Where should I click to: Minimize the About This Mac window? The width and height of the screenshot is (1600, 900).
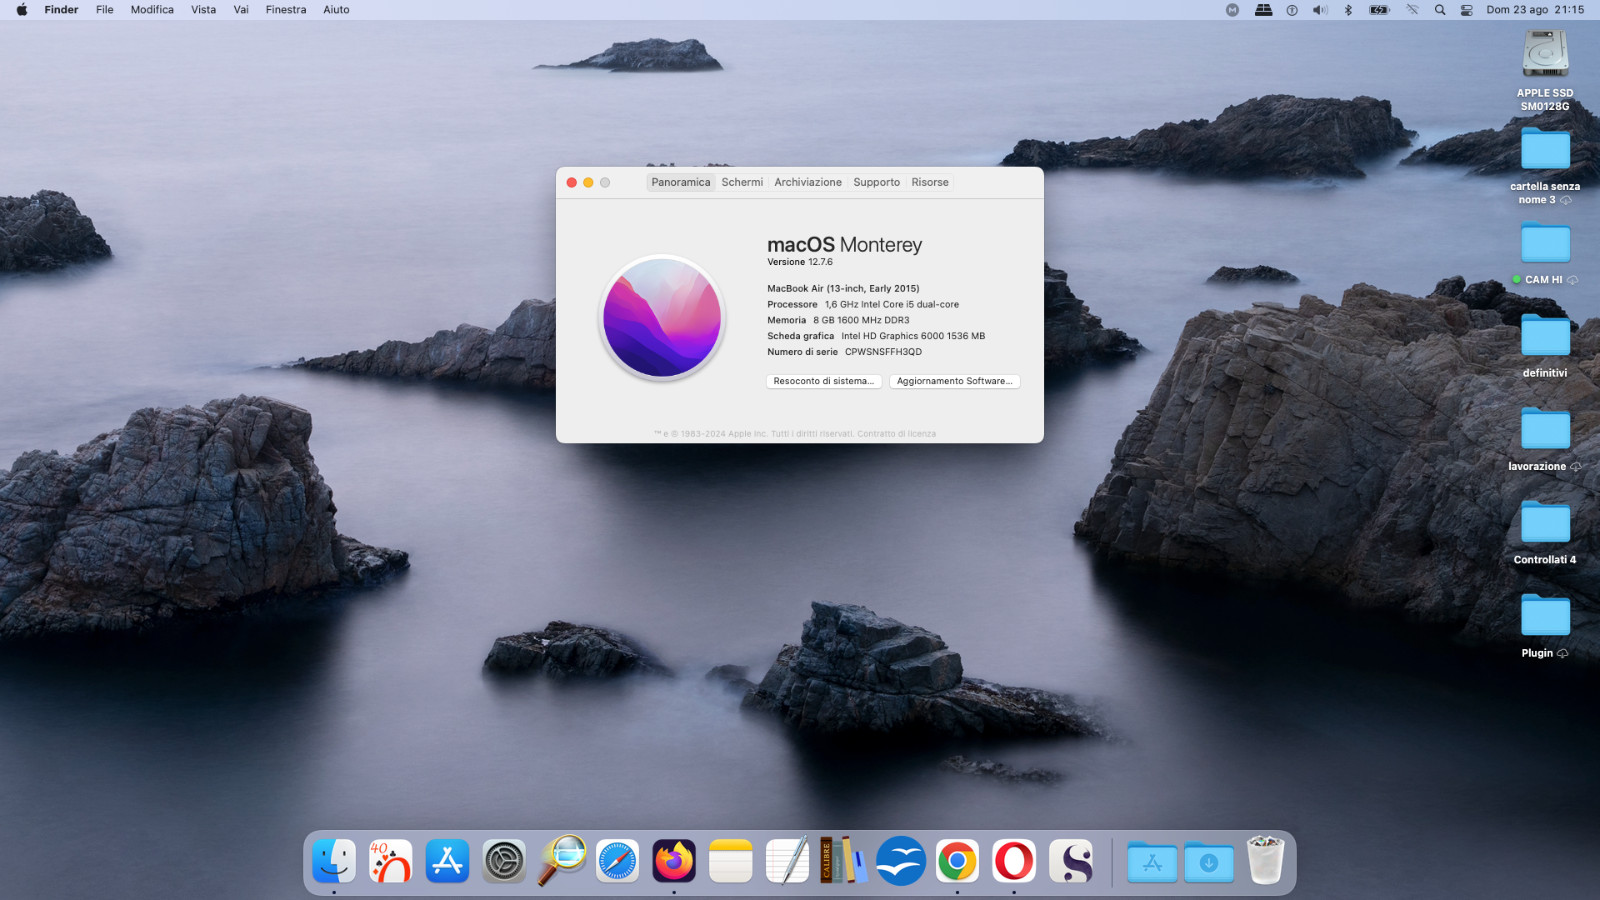(x=588, y=182)
